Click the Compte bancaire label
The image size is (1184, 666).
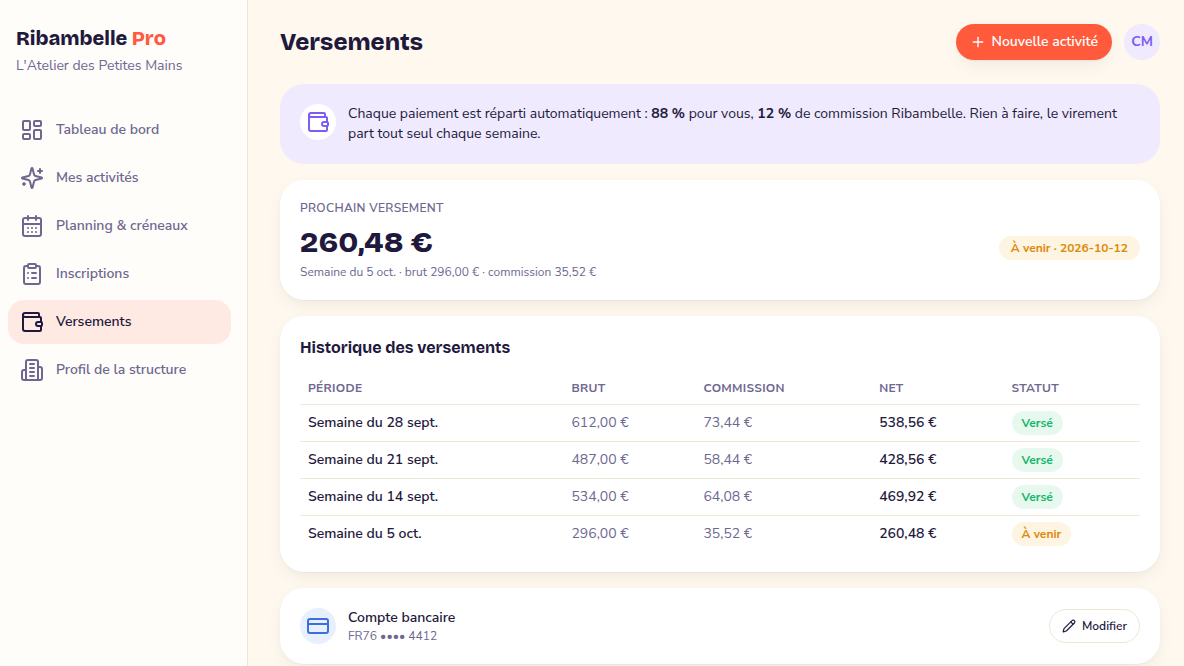[x=402, y=618]
